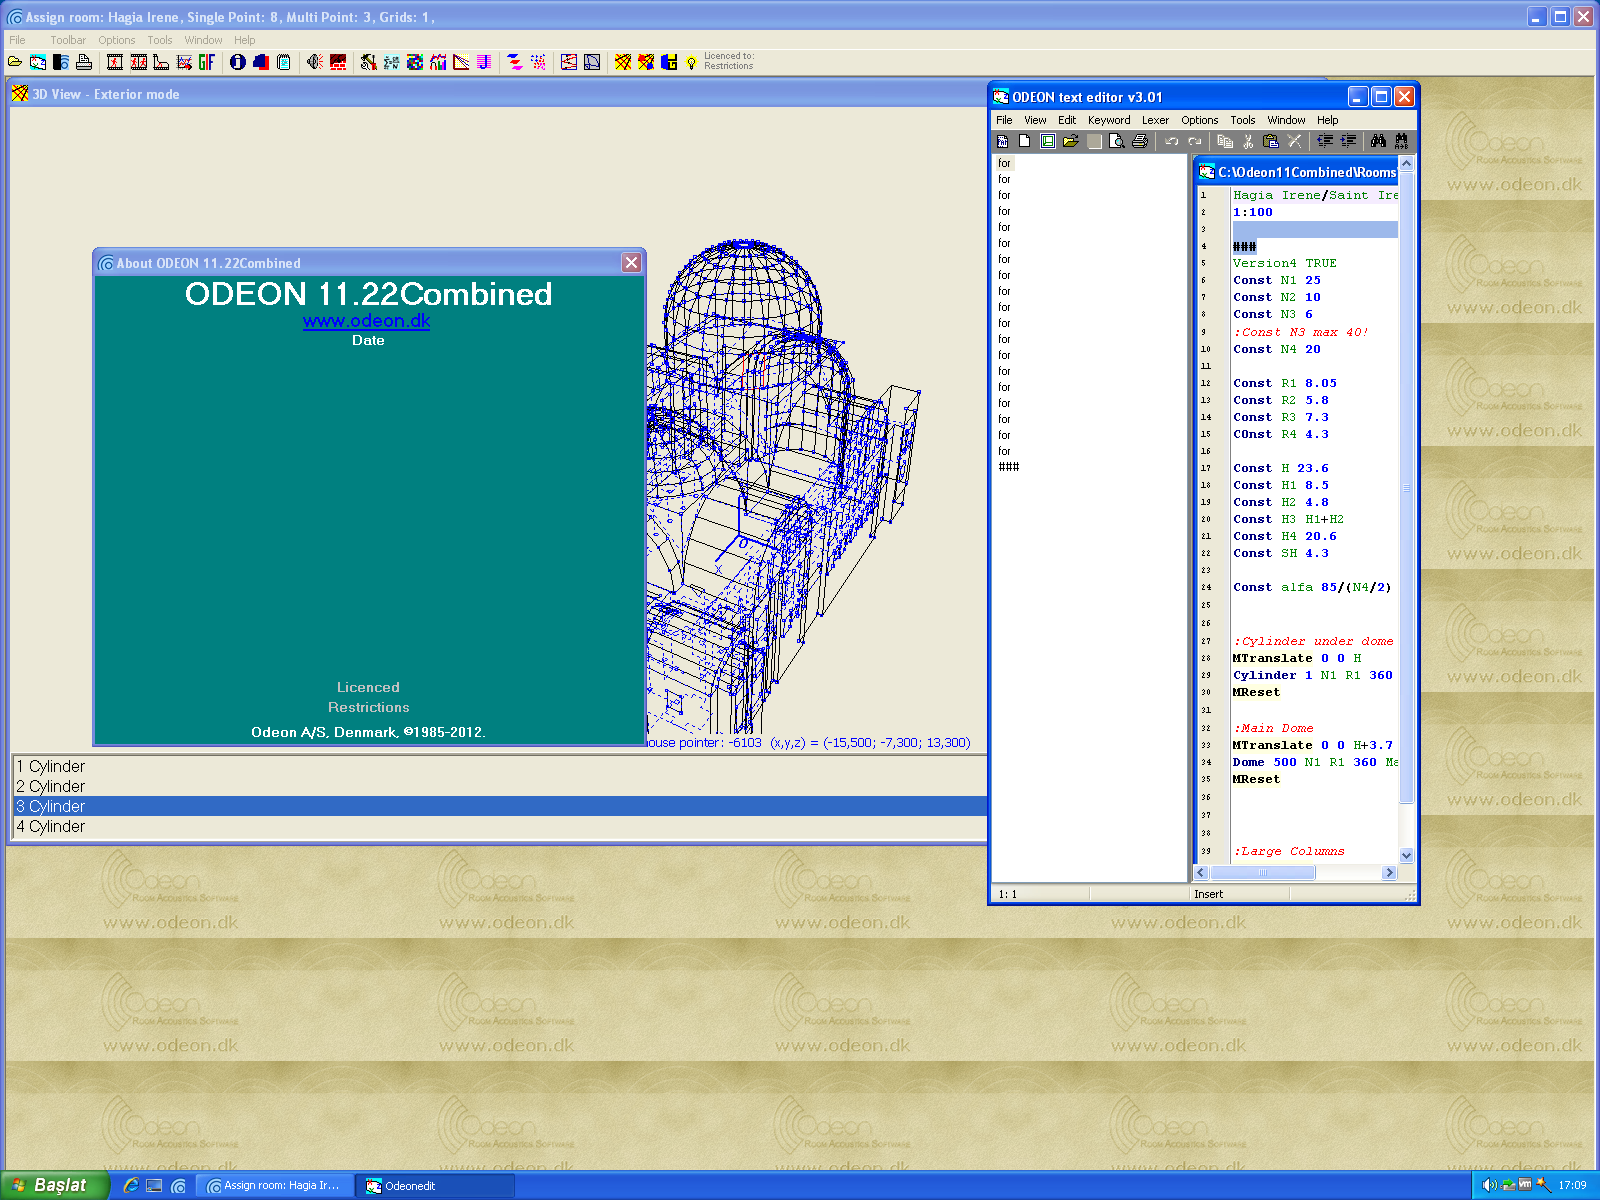Click the GIF export icon
Viewport: 1600px width, 1200px height.
(x=207, y=62)
